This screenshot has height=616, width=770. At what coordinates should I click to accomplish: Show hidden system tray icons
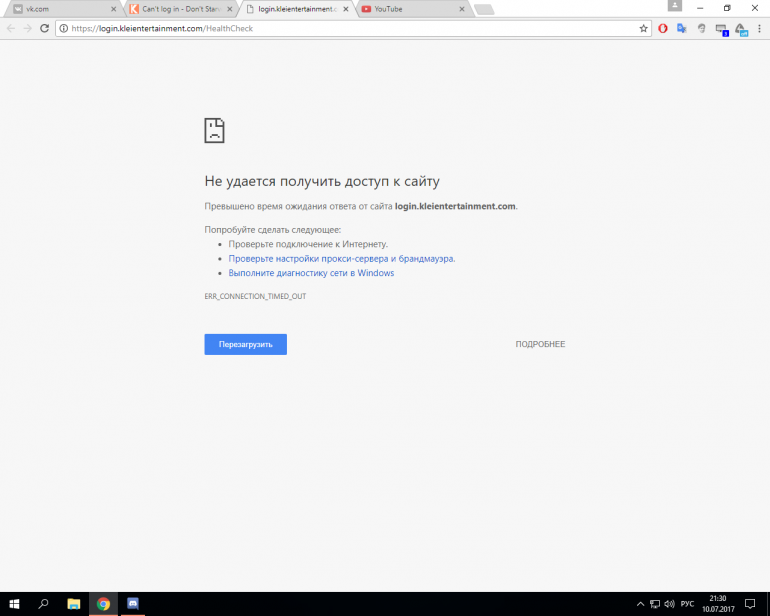[x=640, y=604]
